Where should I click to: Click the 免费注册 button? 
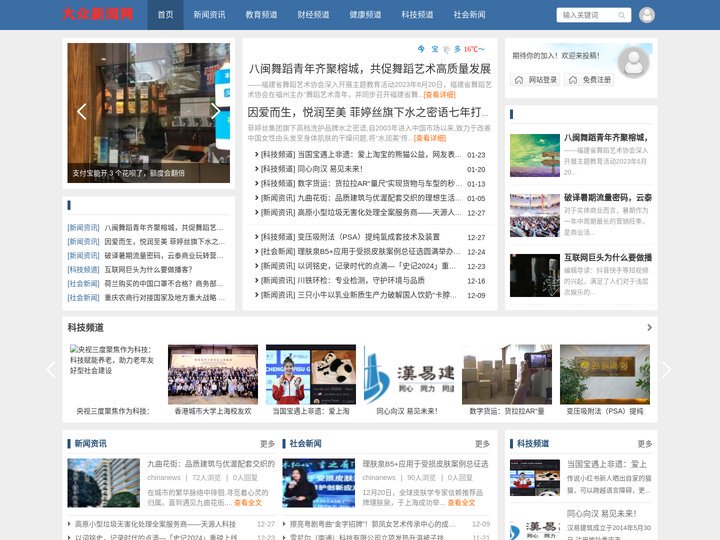tap(589, 80)
